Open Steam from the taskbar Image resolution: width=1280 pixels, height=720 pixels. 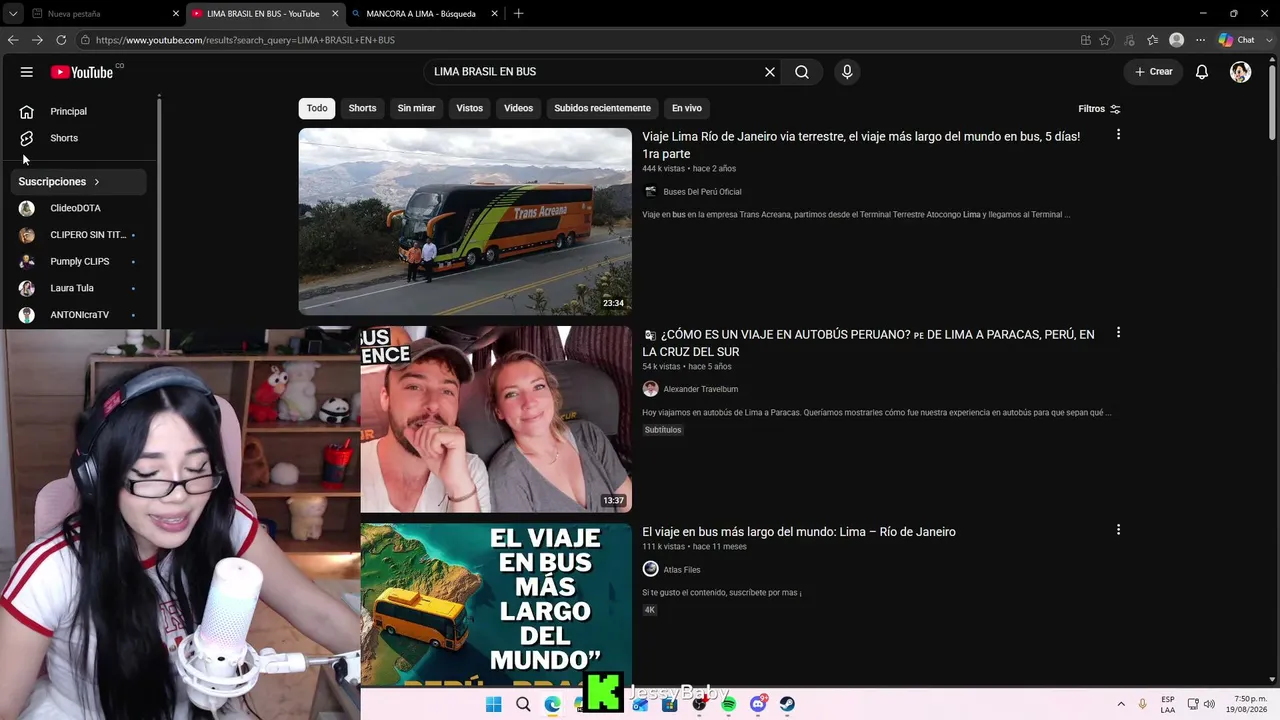(787, 704)
